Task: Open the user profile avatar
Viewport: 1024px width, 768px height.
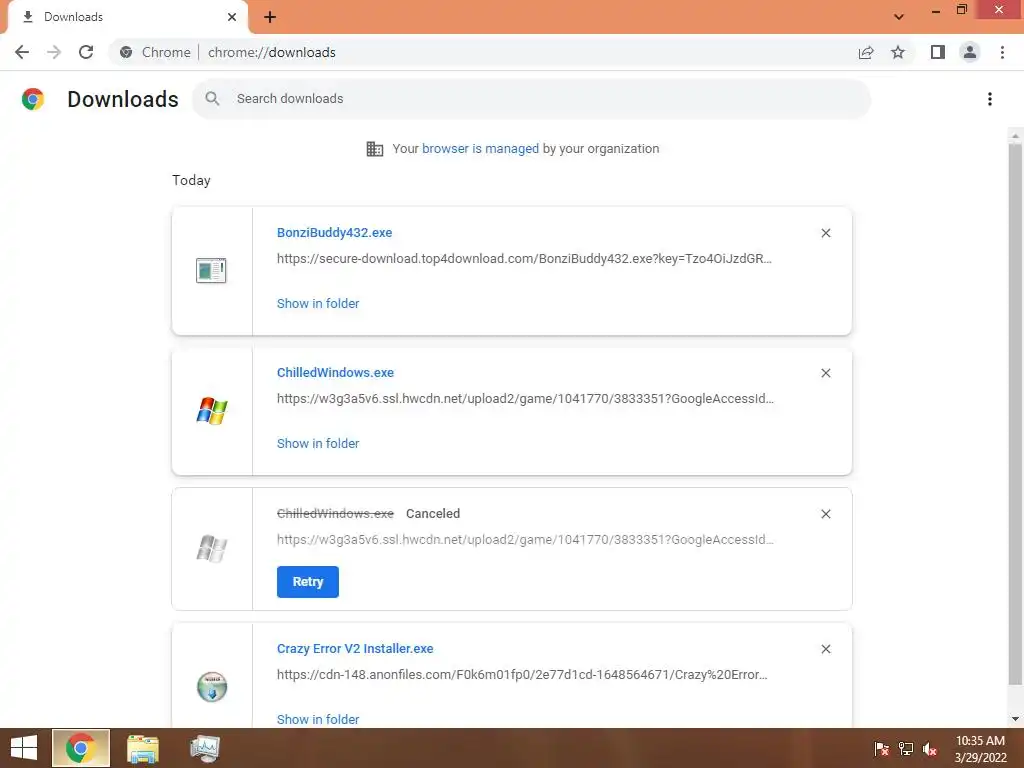Action: (x=970, y=52)
